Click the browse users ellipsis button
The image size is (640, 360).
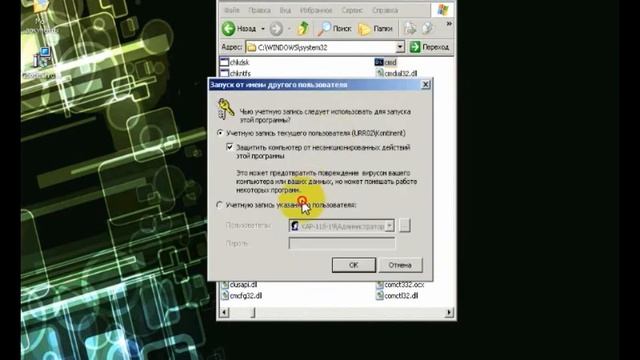pyautogui.click(x=404, y=225)
